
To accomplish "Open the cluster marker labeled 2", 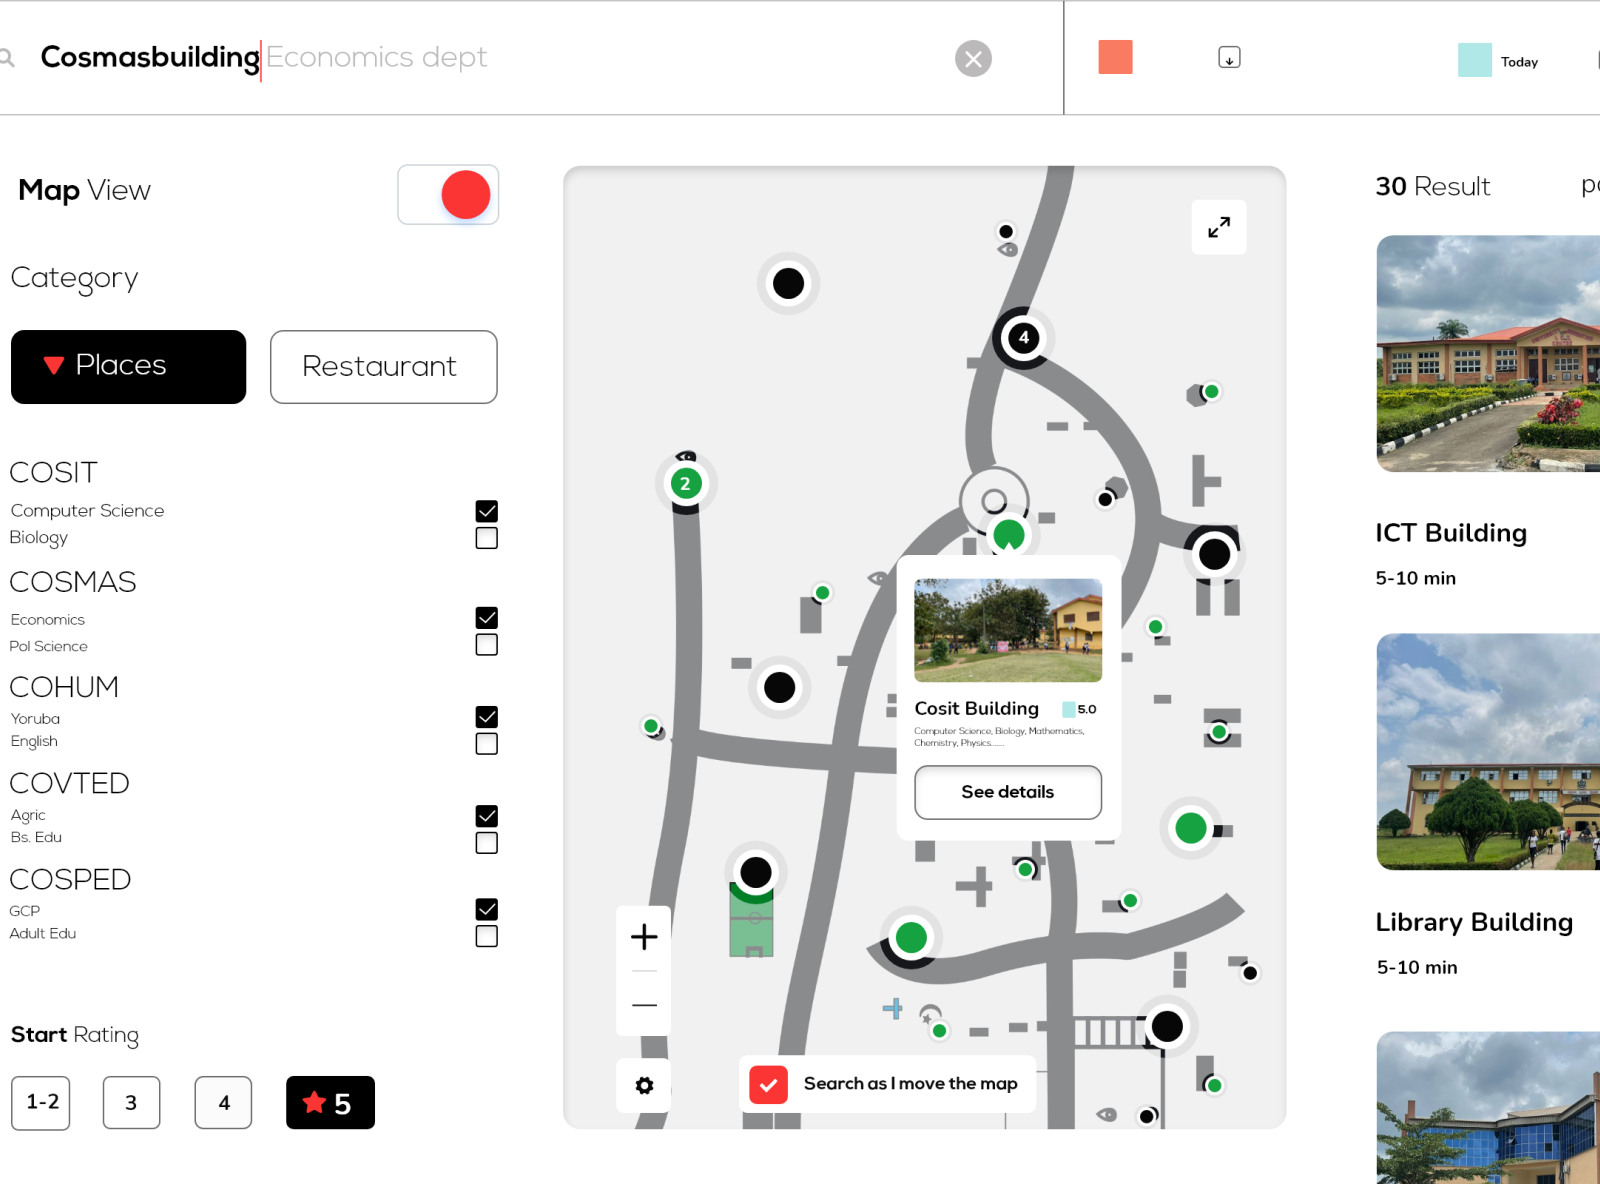I will 685,483.
